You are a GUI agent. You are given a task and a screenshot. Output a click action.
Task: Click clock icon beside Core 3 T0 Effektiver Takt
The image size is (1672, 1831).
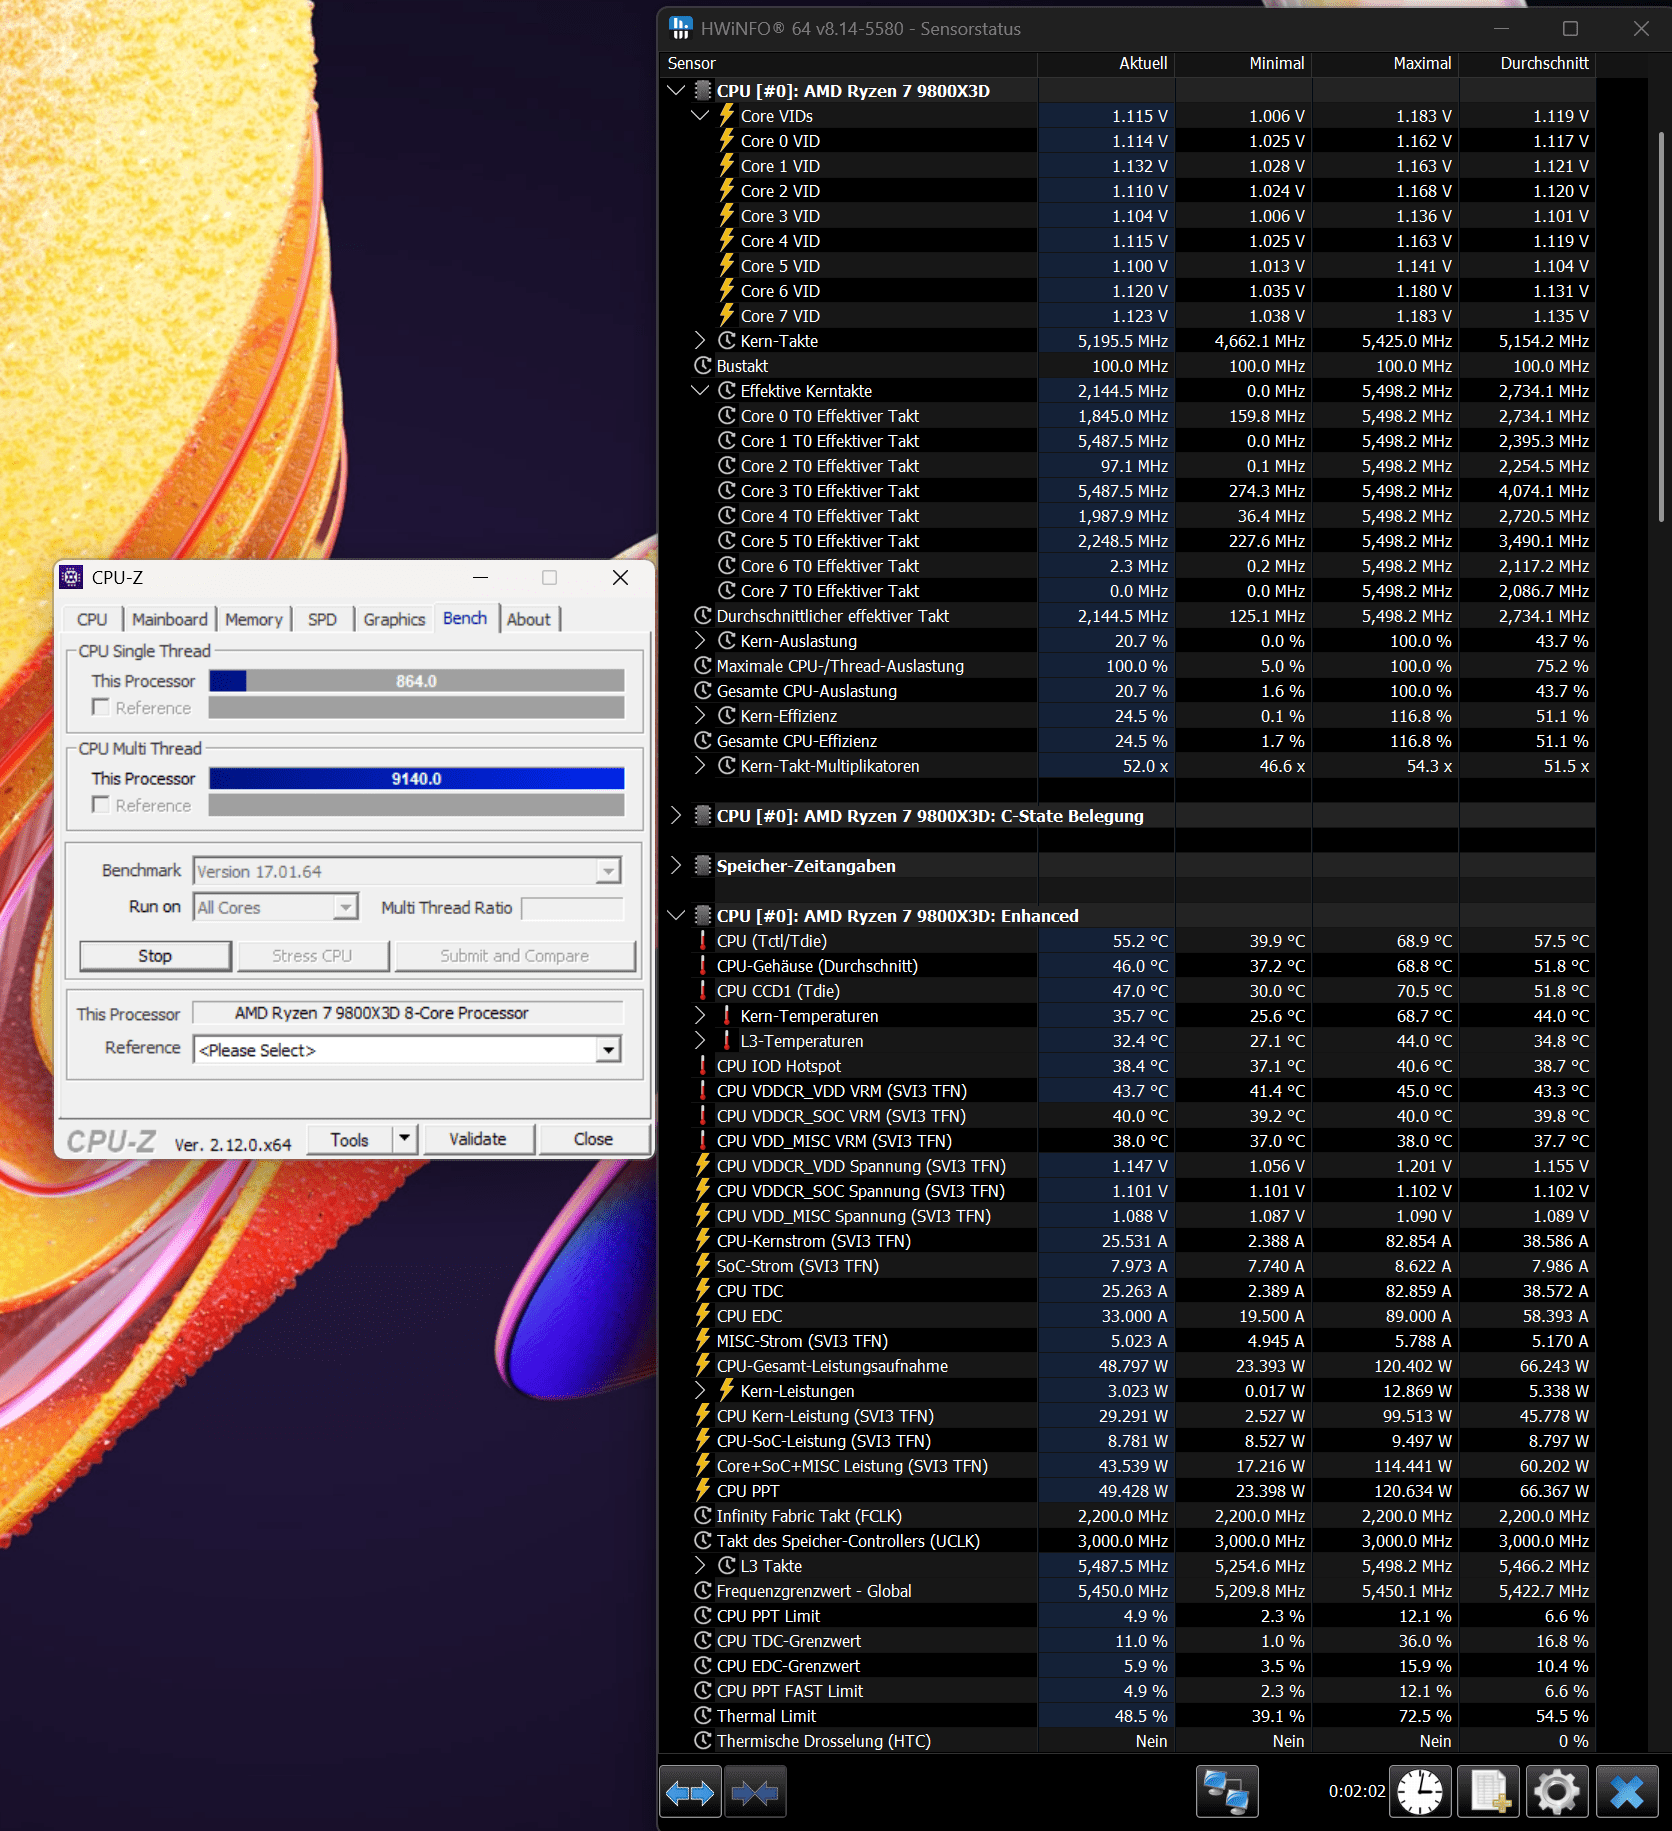tap(727, 491)
